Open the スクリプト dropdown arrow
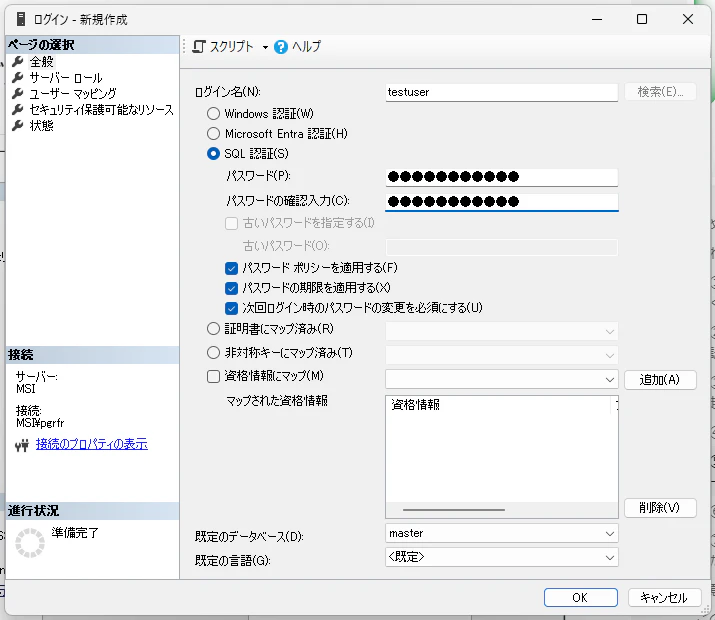This screenshot has width=715, height=620. pos(265,47)
